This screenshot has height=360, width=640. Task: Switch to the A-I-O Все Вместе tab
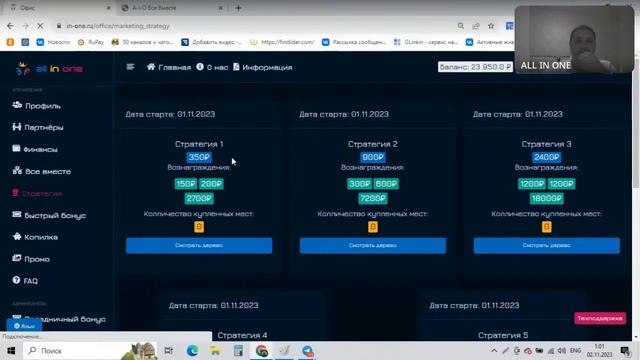(x=171, y=8)
